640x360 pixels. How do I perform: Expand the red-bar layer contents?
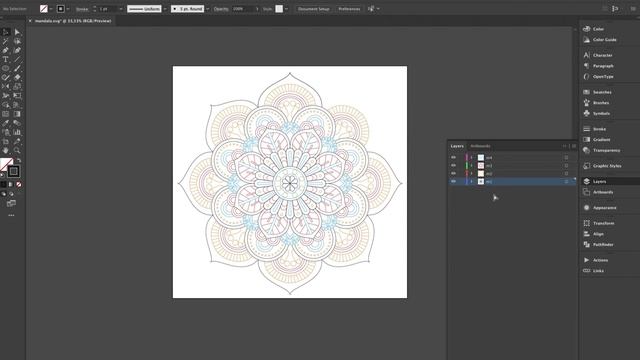point(471,173)
